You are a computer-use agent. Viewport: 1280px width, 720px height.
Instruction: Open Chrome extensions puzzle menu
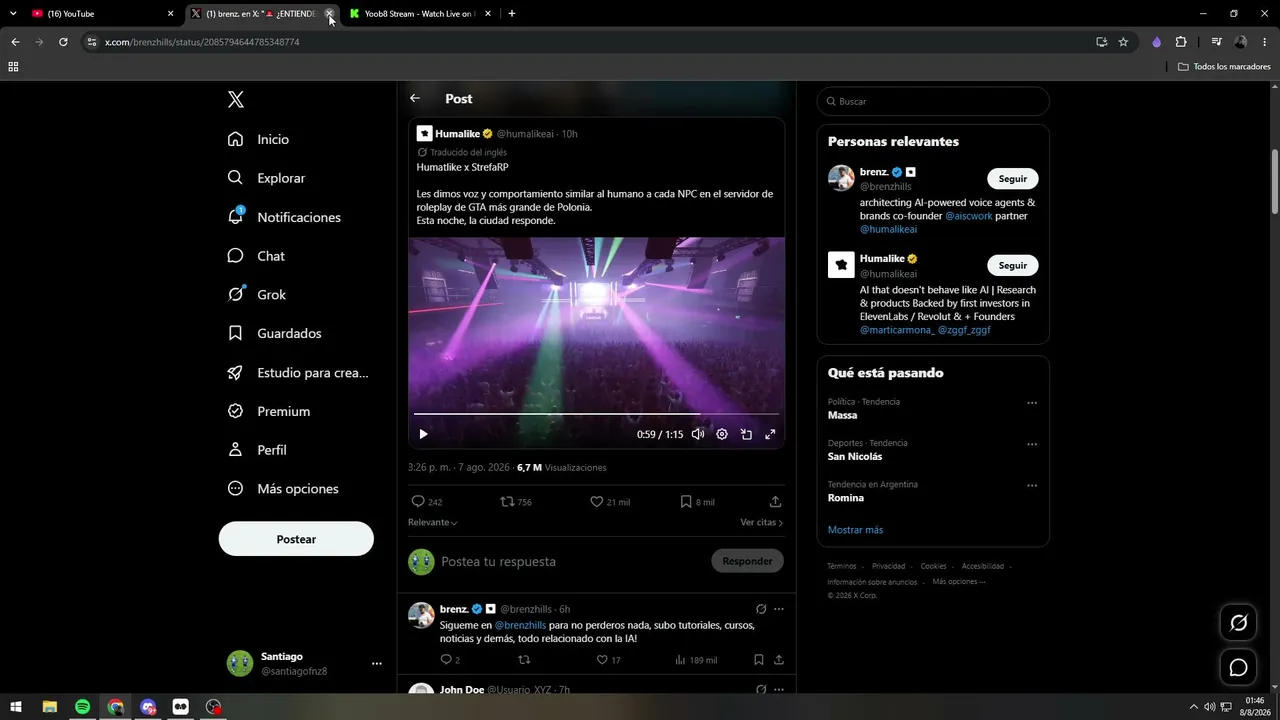coord(1181,42)
